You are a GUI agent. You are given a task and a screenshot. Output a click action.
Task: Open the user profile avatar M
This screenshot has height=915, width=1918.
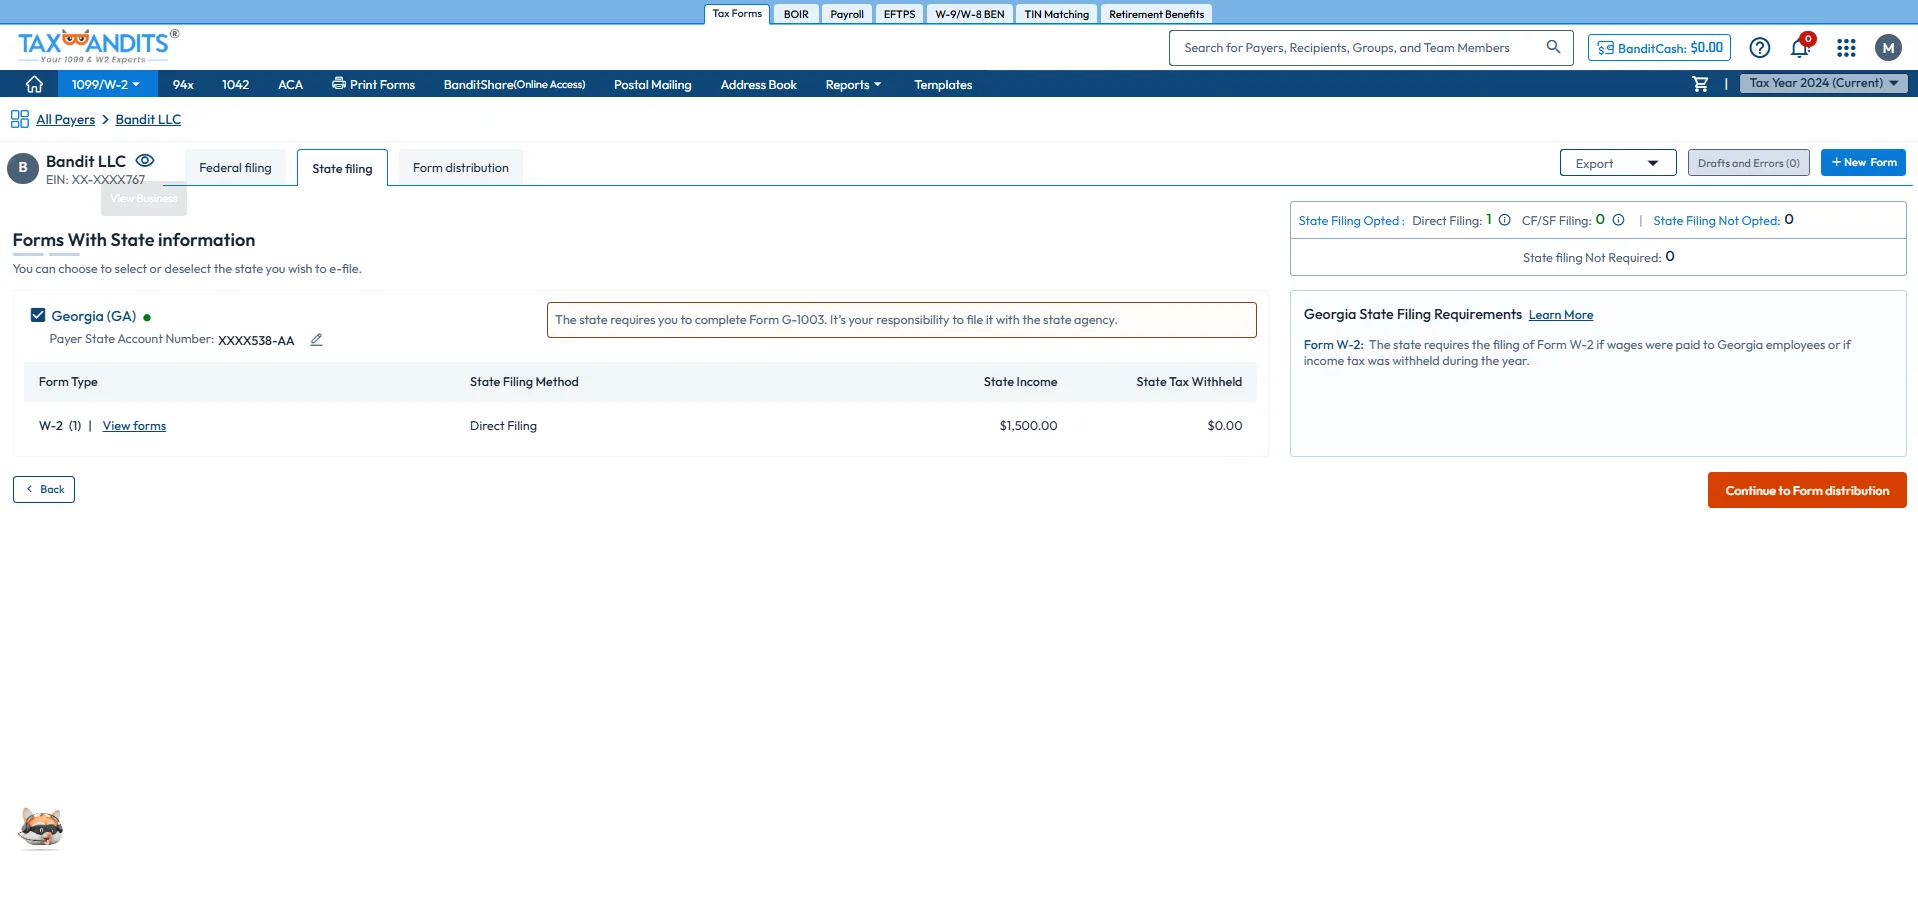pos(1888,48)
